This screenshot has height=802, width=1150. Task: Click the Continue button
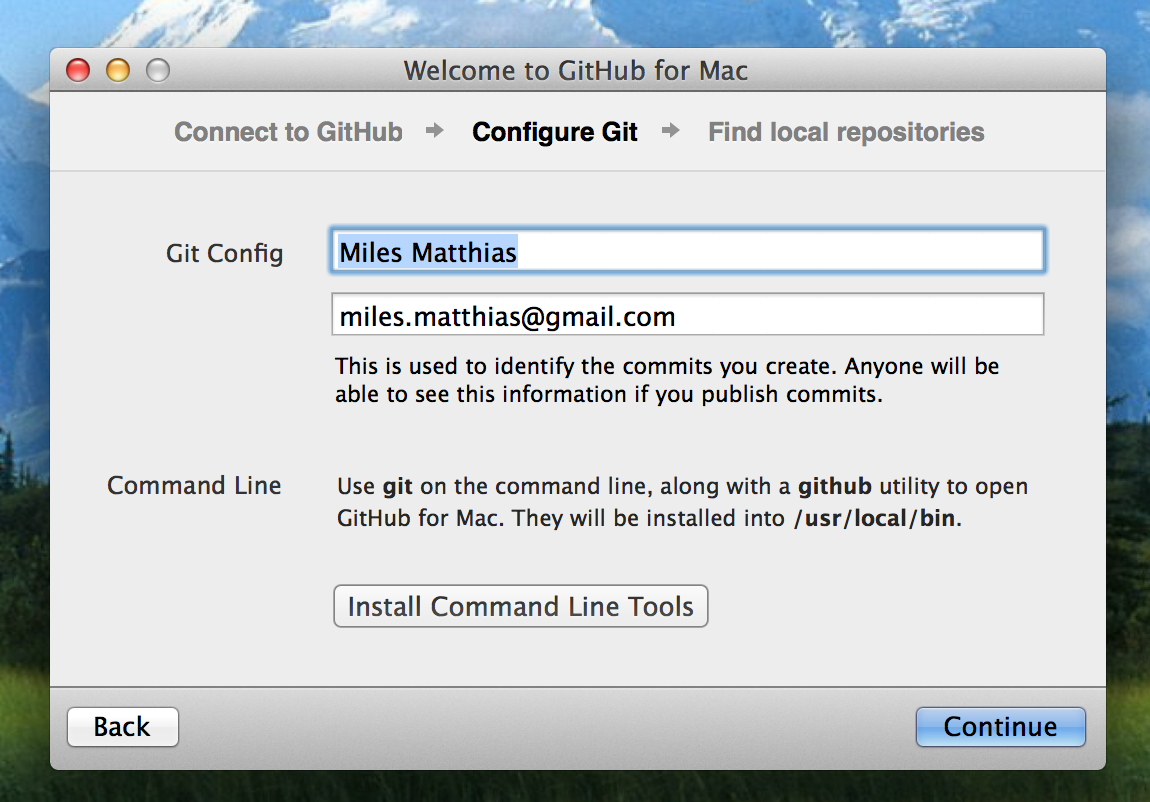point(1000,726)
